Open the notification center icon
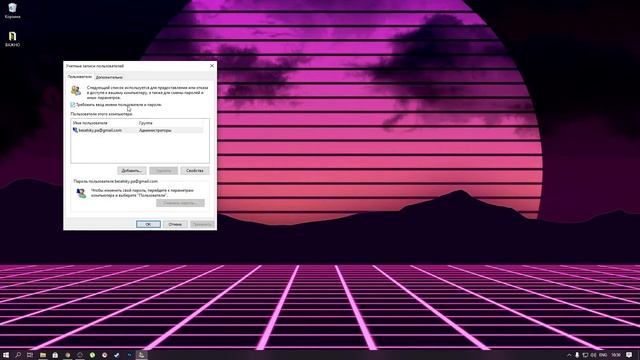Image resolution: width=640 pixels, height=360 pixels. 629,355
